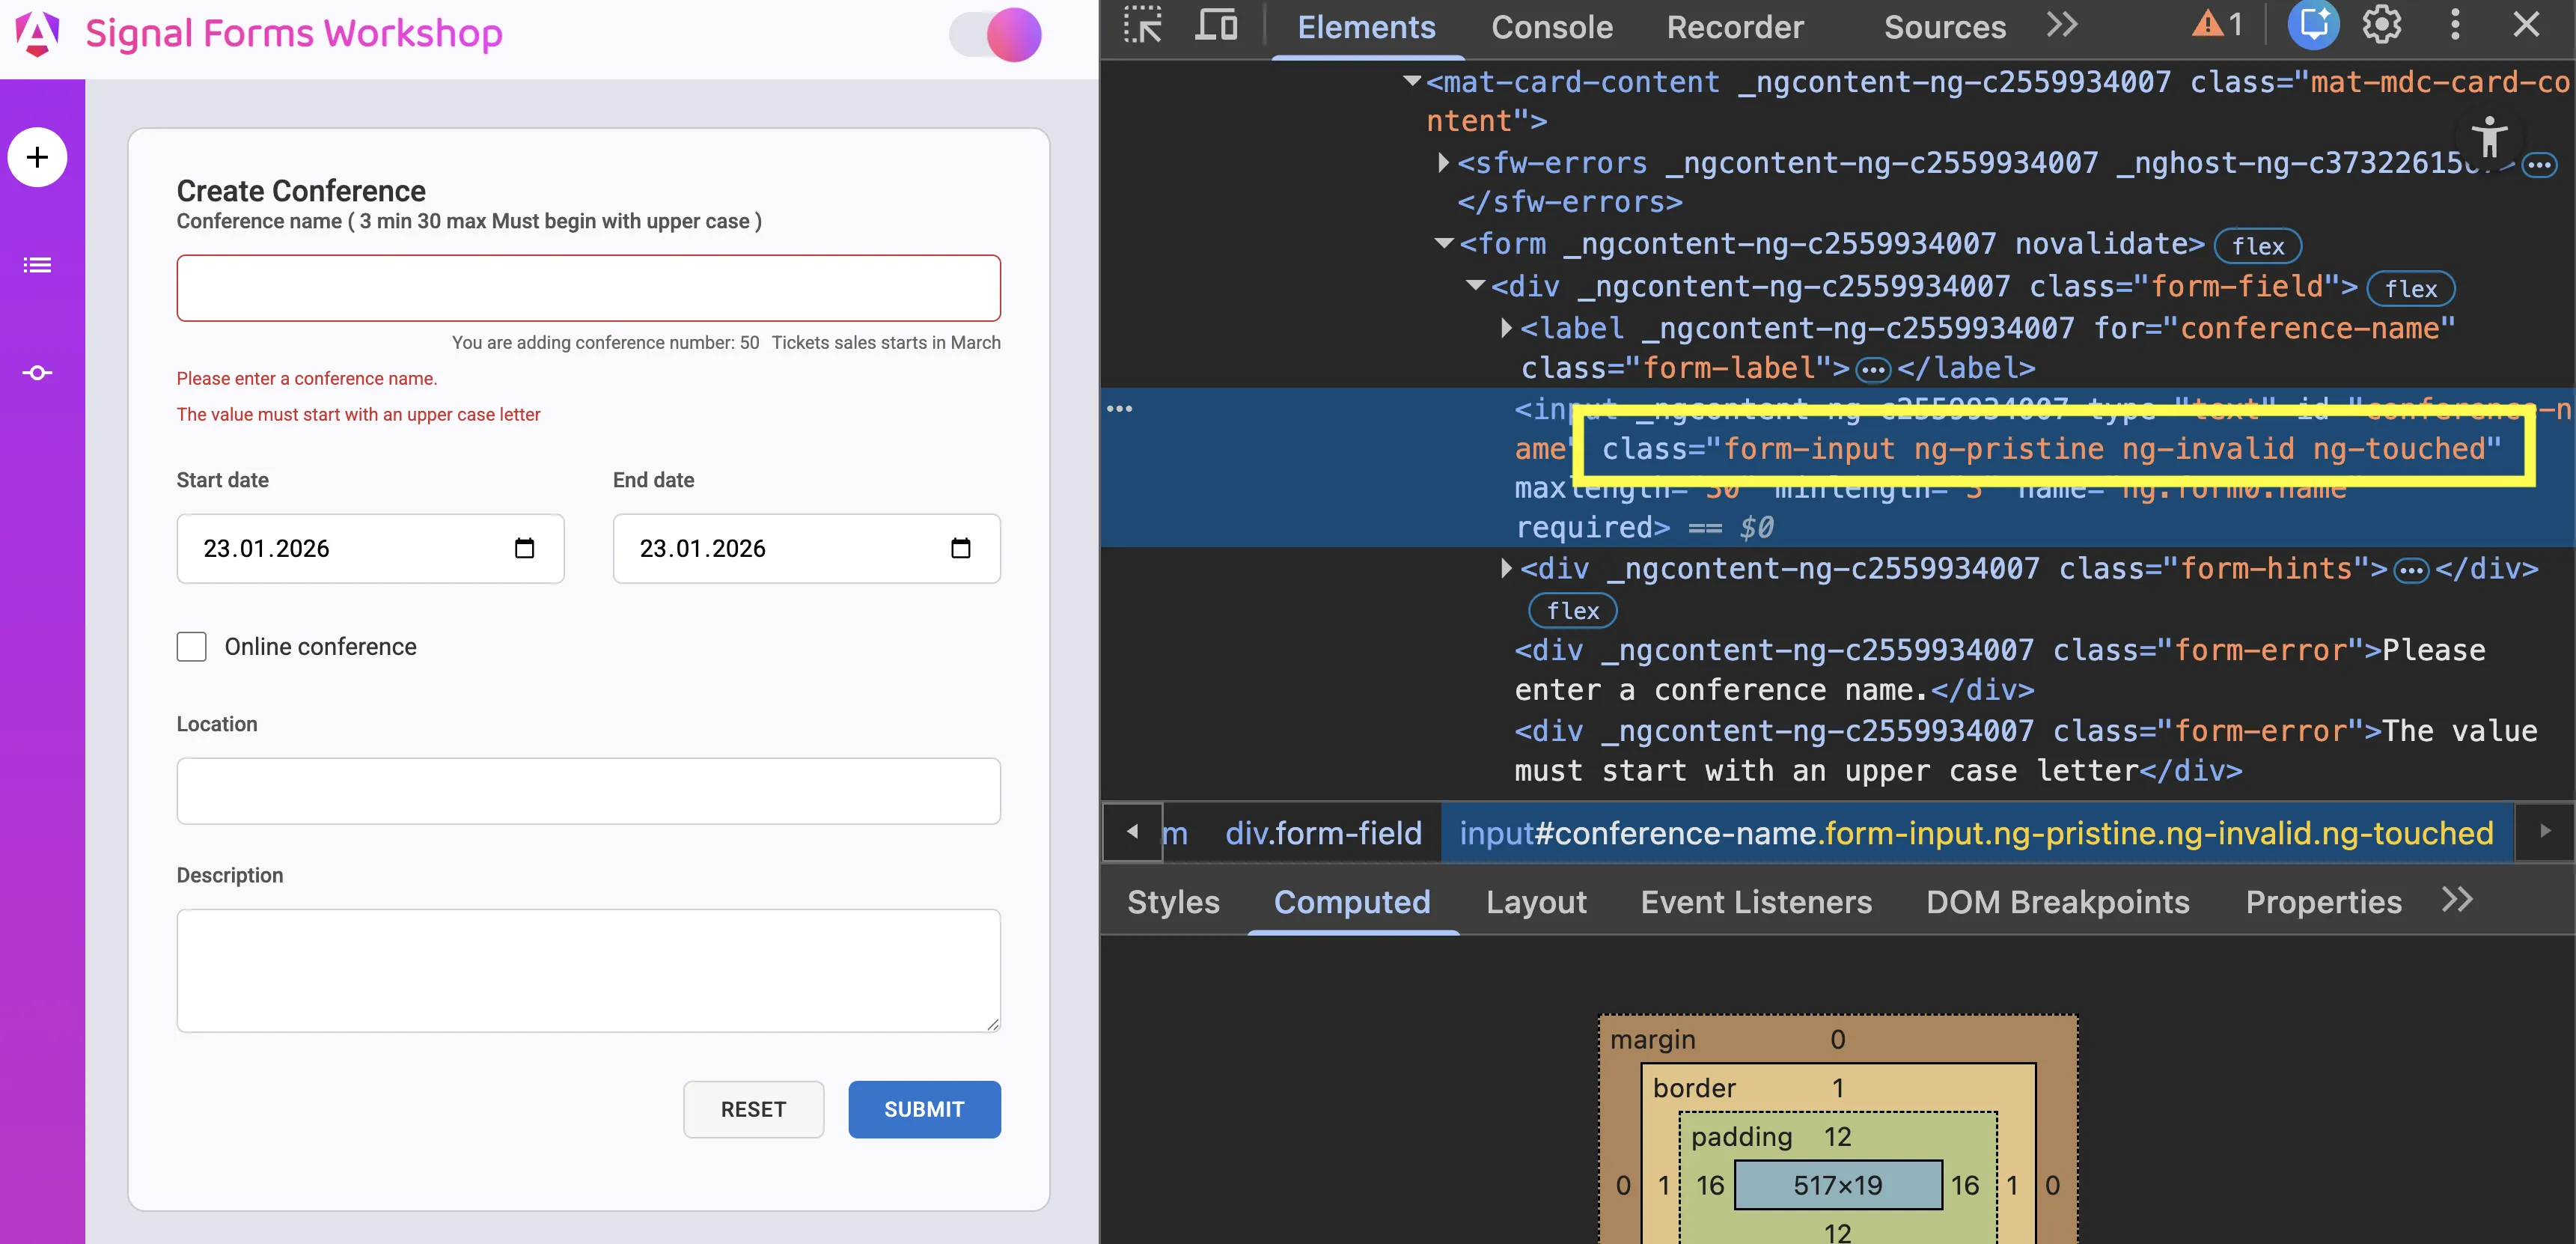
Task: Open the Start date calendar picker
Action: click(x=524, y=548)
